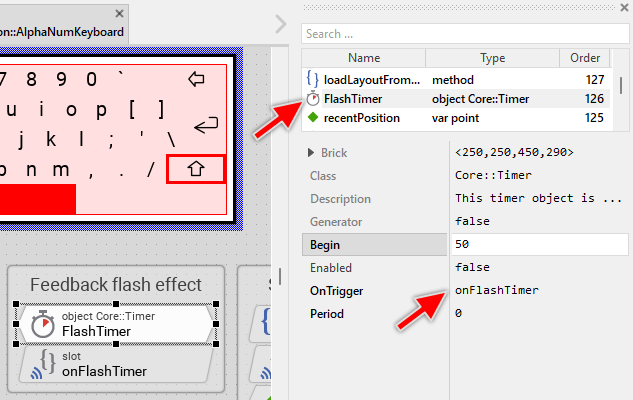Click the FlashTimer timer icon in member list
Screen dimensions: 633x400
click(x=313, y=99)
